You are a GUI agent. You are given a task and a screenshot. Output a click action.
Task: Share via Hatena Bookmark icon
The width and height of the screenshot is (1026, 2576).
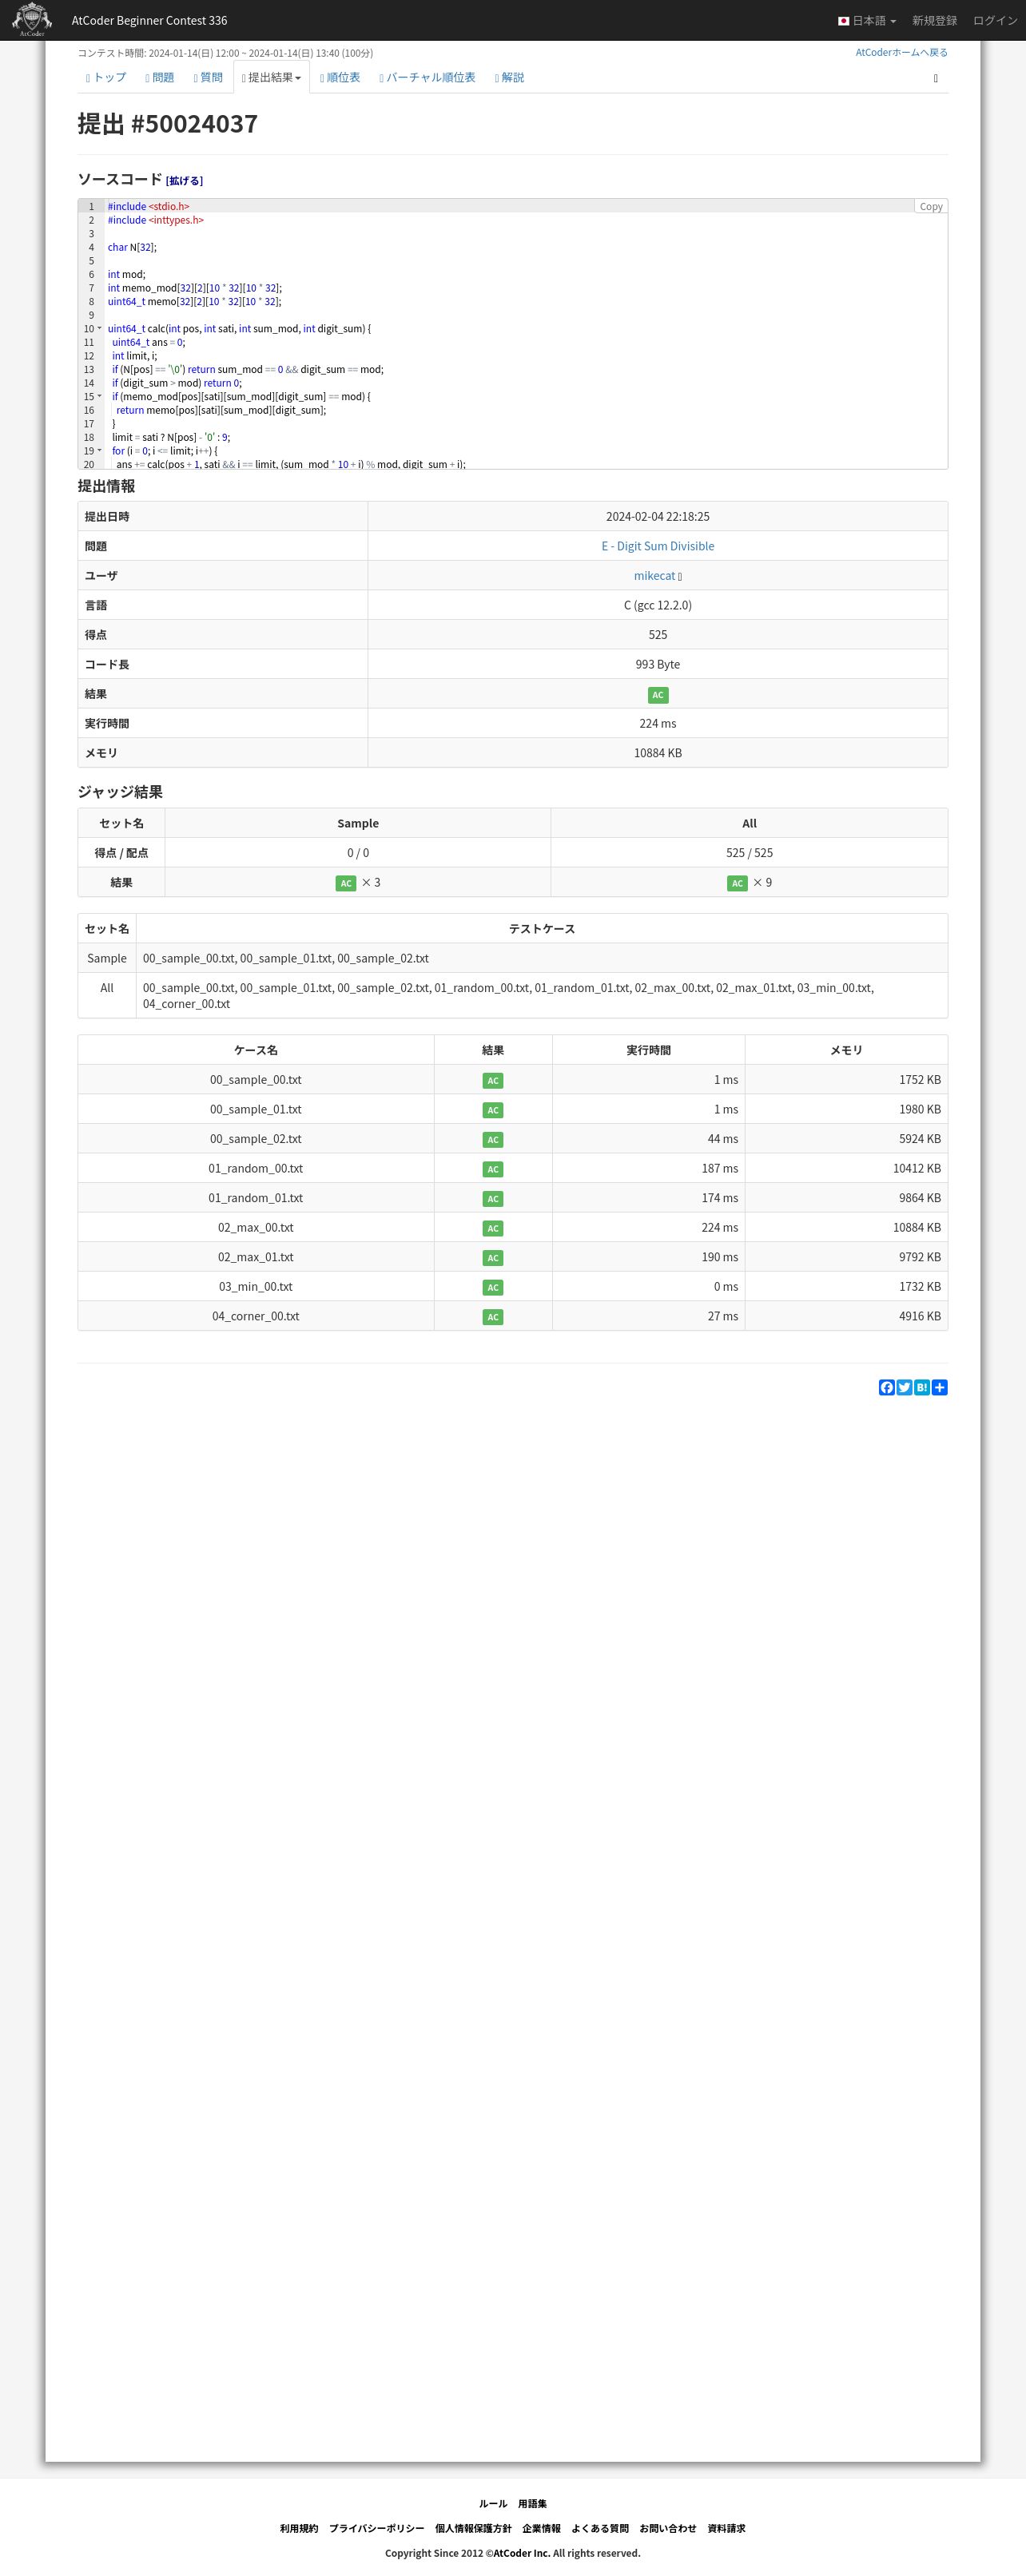click(x=922, y=1387)
